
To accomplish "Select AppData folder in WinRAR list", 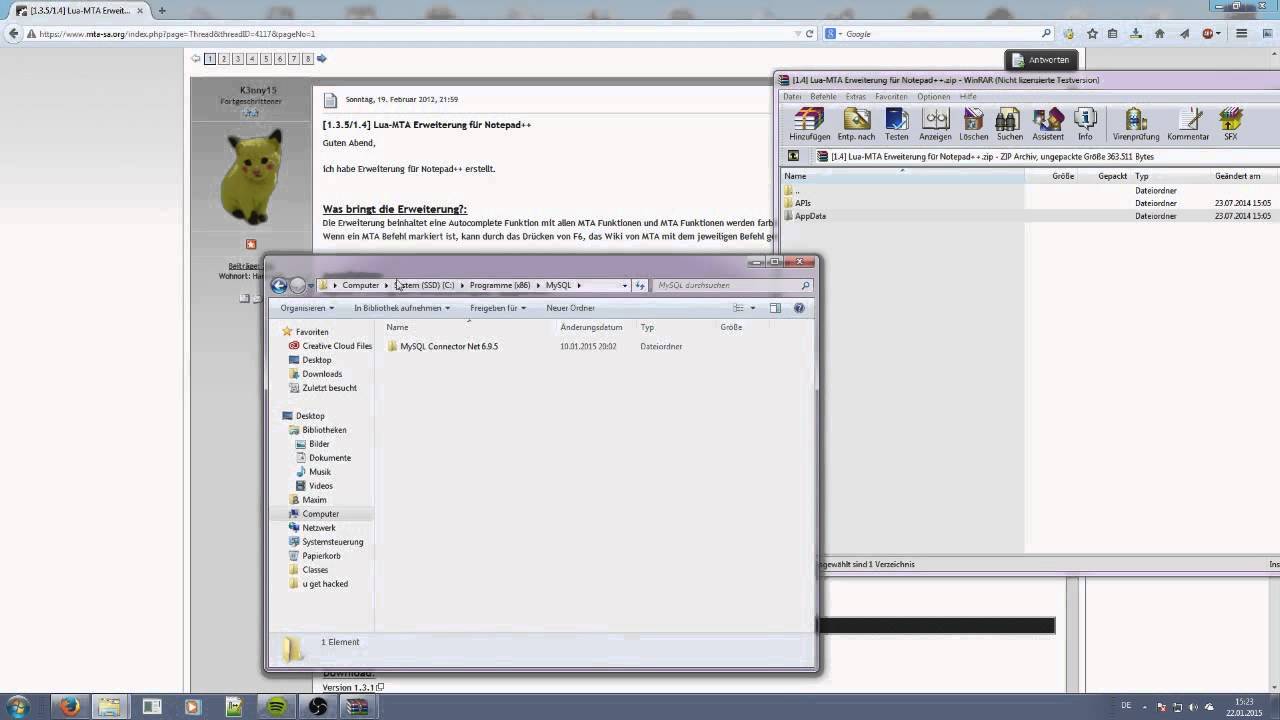I will pos(810,216).
